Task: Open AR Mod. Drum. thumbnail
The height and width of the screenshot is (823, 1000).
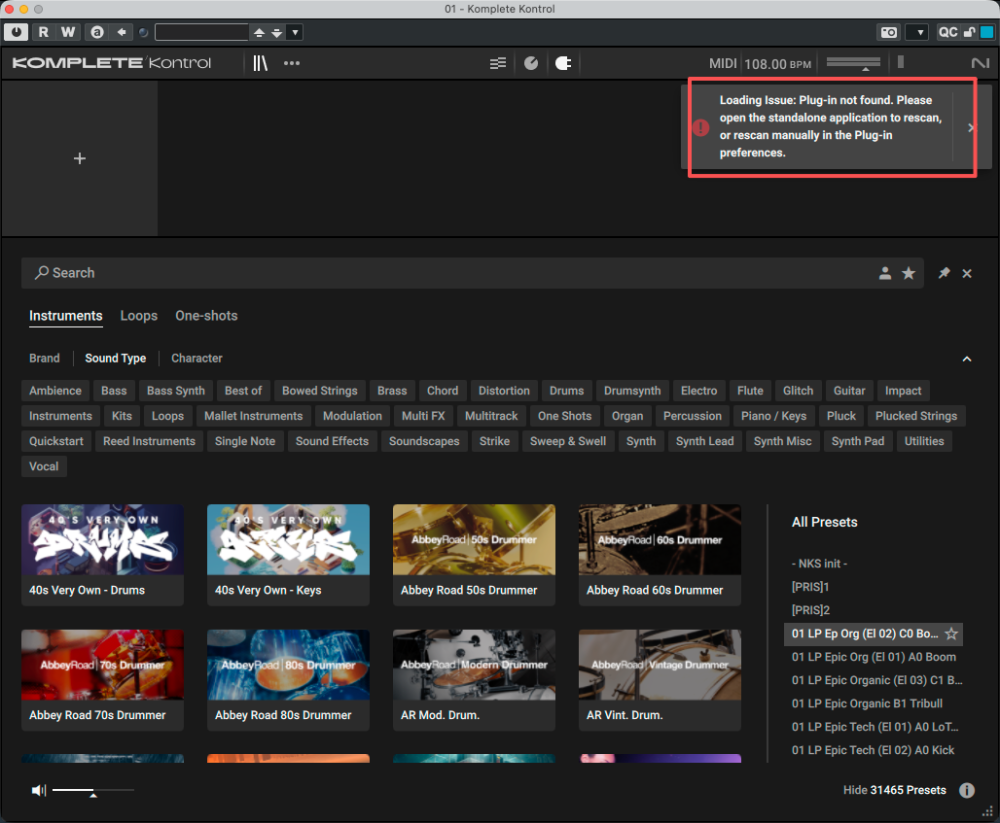Action: pyautogui.click(x=474, y=680)
